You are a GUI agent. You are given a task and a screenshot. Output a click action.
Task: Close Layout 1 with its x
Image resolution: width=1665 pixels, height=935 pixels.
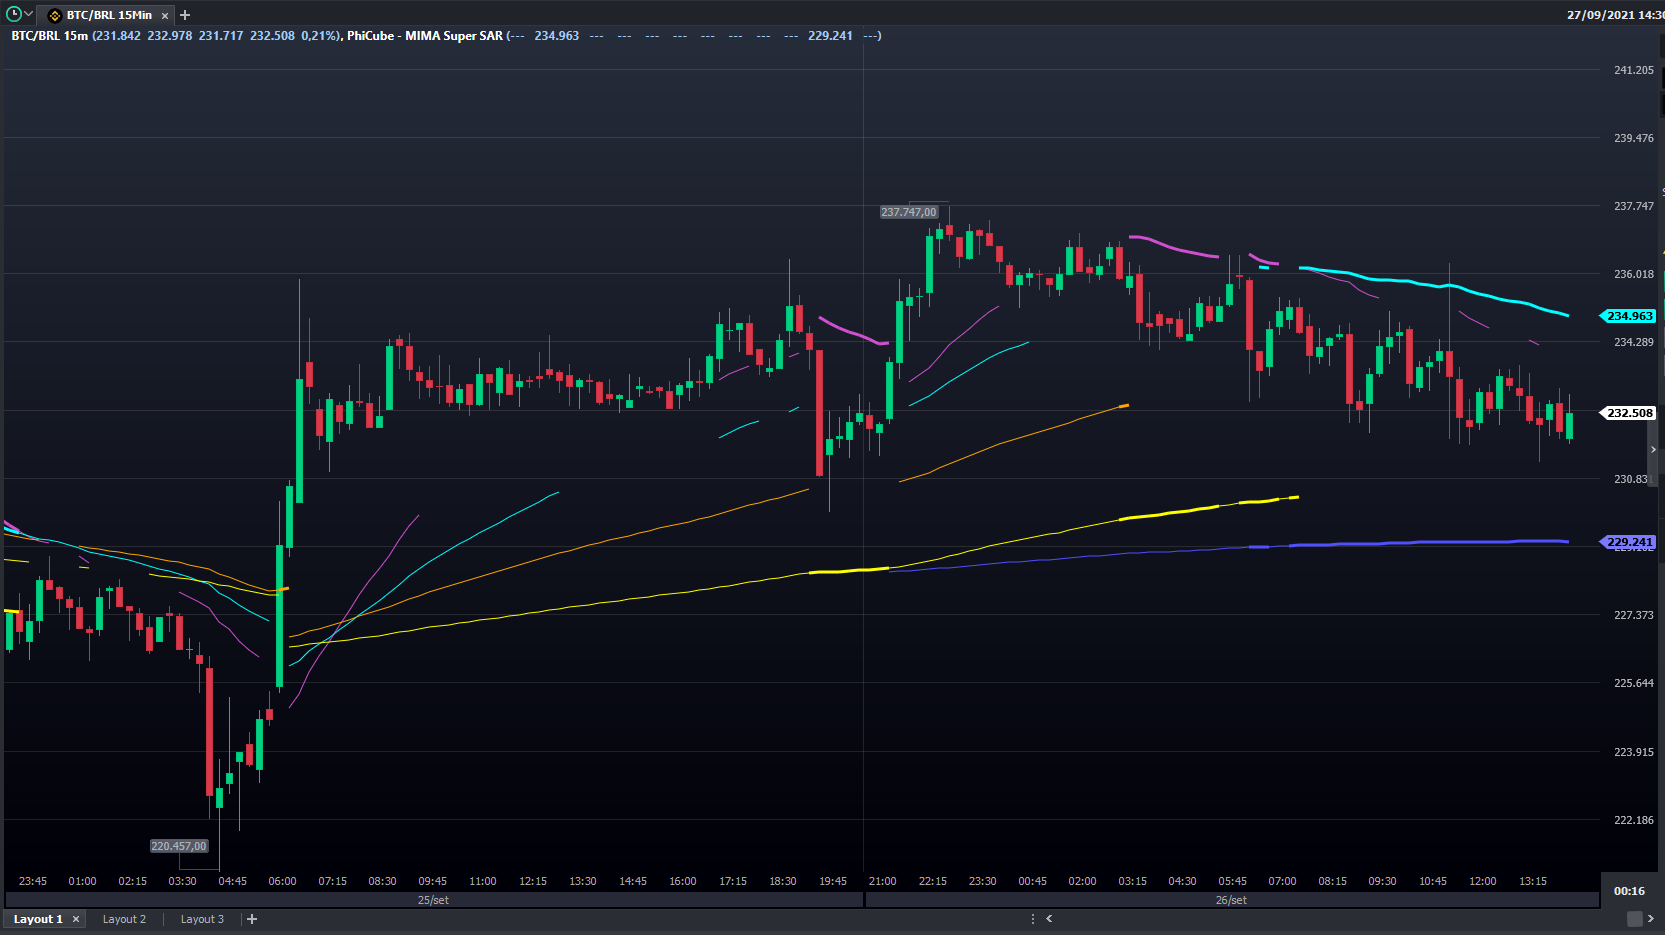pyautogui.click(x=76, y=919)
